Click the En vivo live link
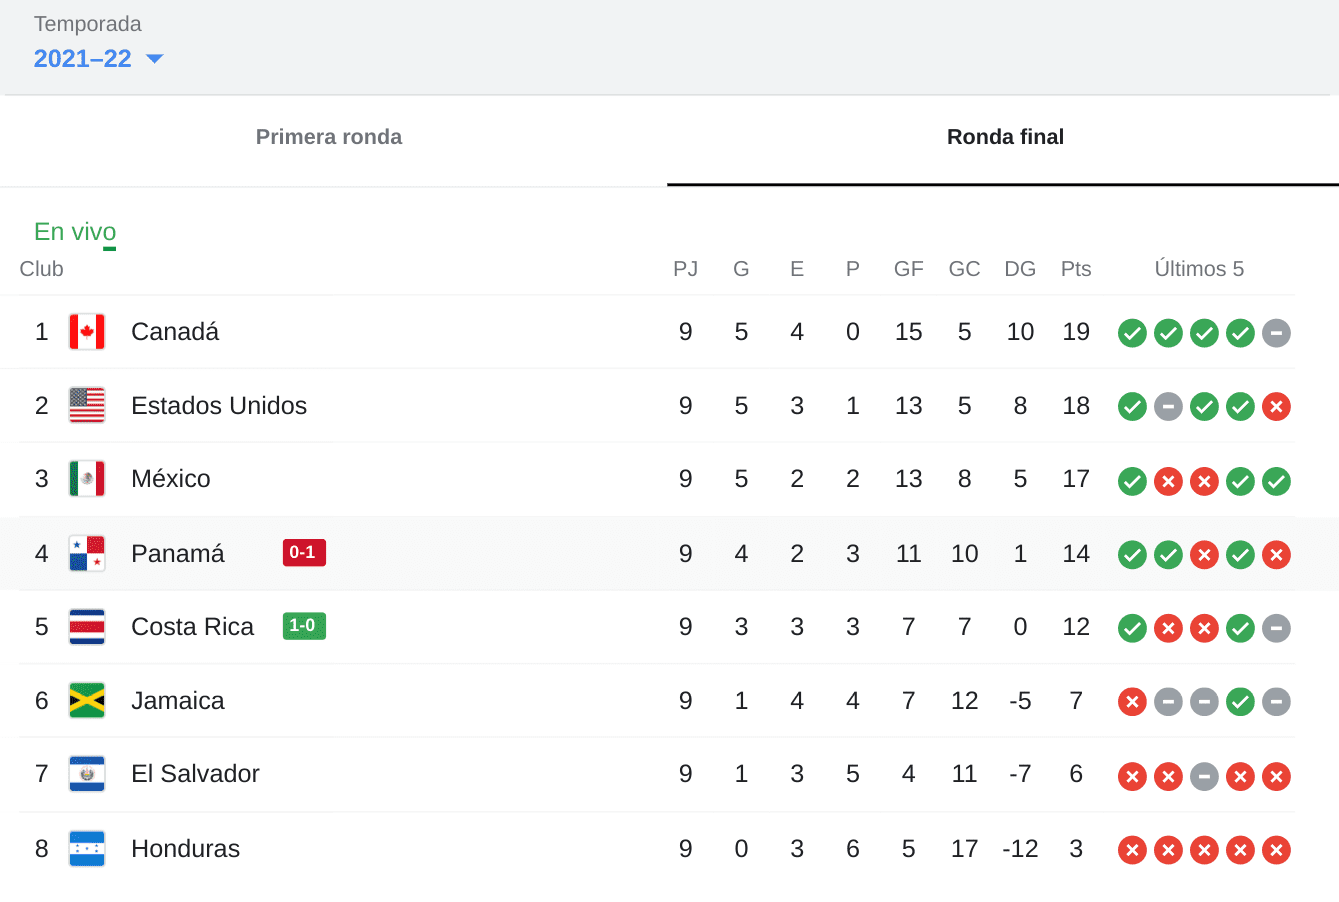 point(75,232)
